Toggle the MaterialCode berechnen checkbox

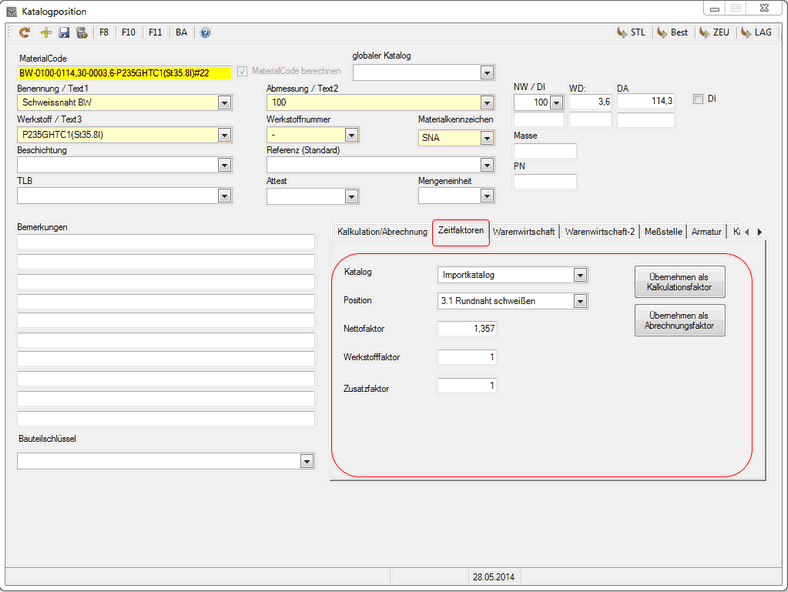pos(242,71)
